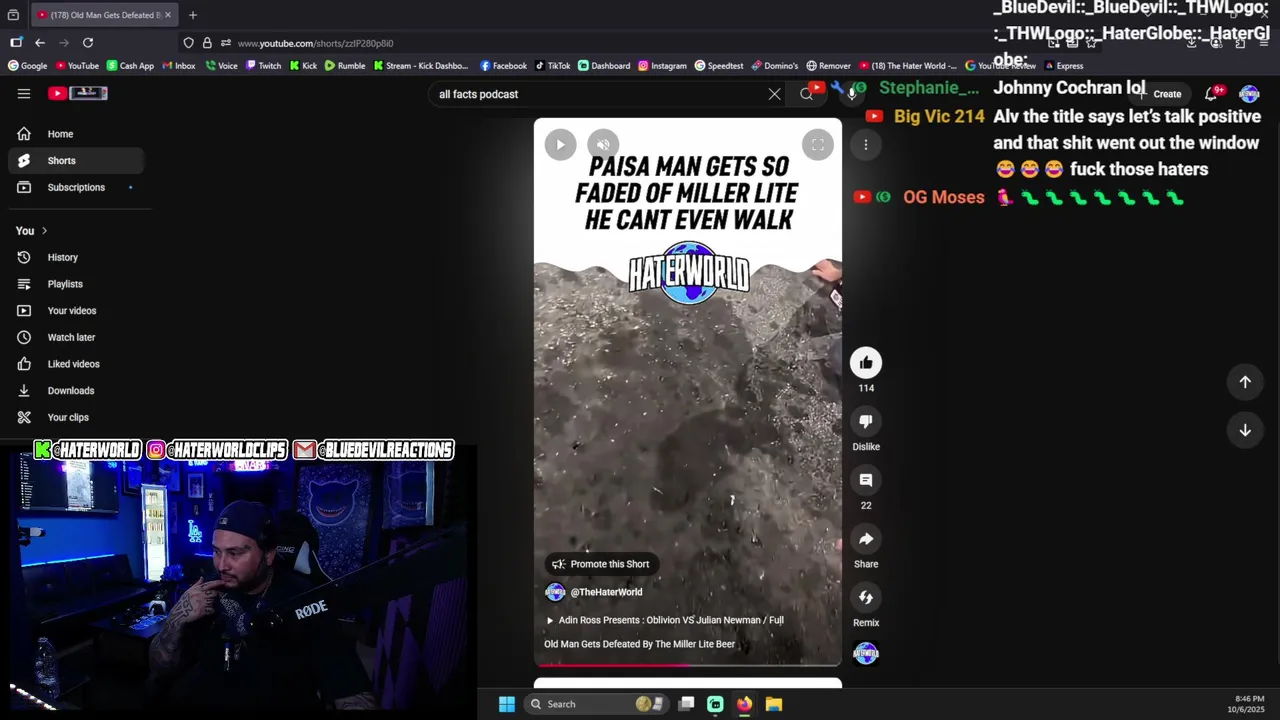The width and height of the screenshot is (1280, 720).
Task: Open the YouTube hamburger guide menu
Action: [24, 93]
